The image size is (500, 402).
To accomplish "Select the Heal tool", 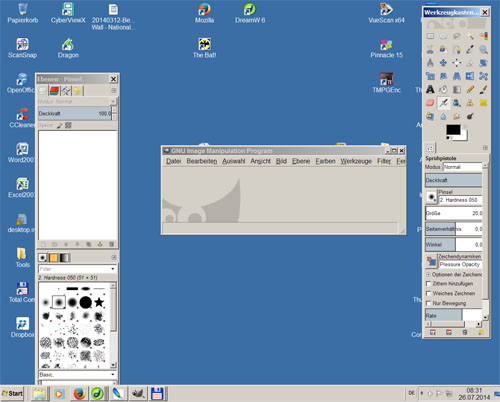I will [x=483, y=103].
